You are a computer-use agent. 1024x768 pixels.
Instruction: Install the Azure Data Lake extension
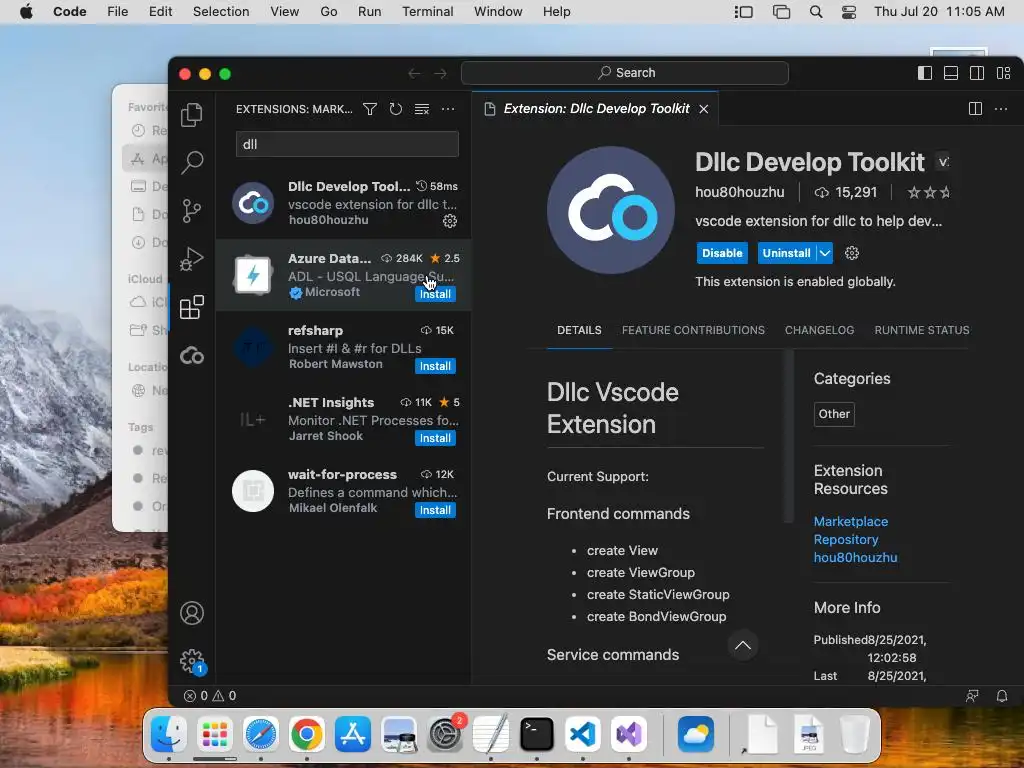tap(435, 295)
